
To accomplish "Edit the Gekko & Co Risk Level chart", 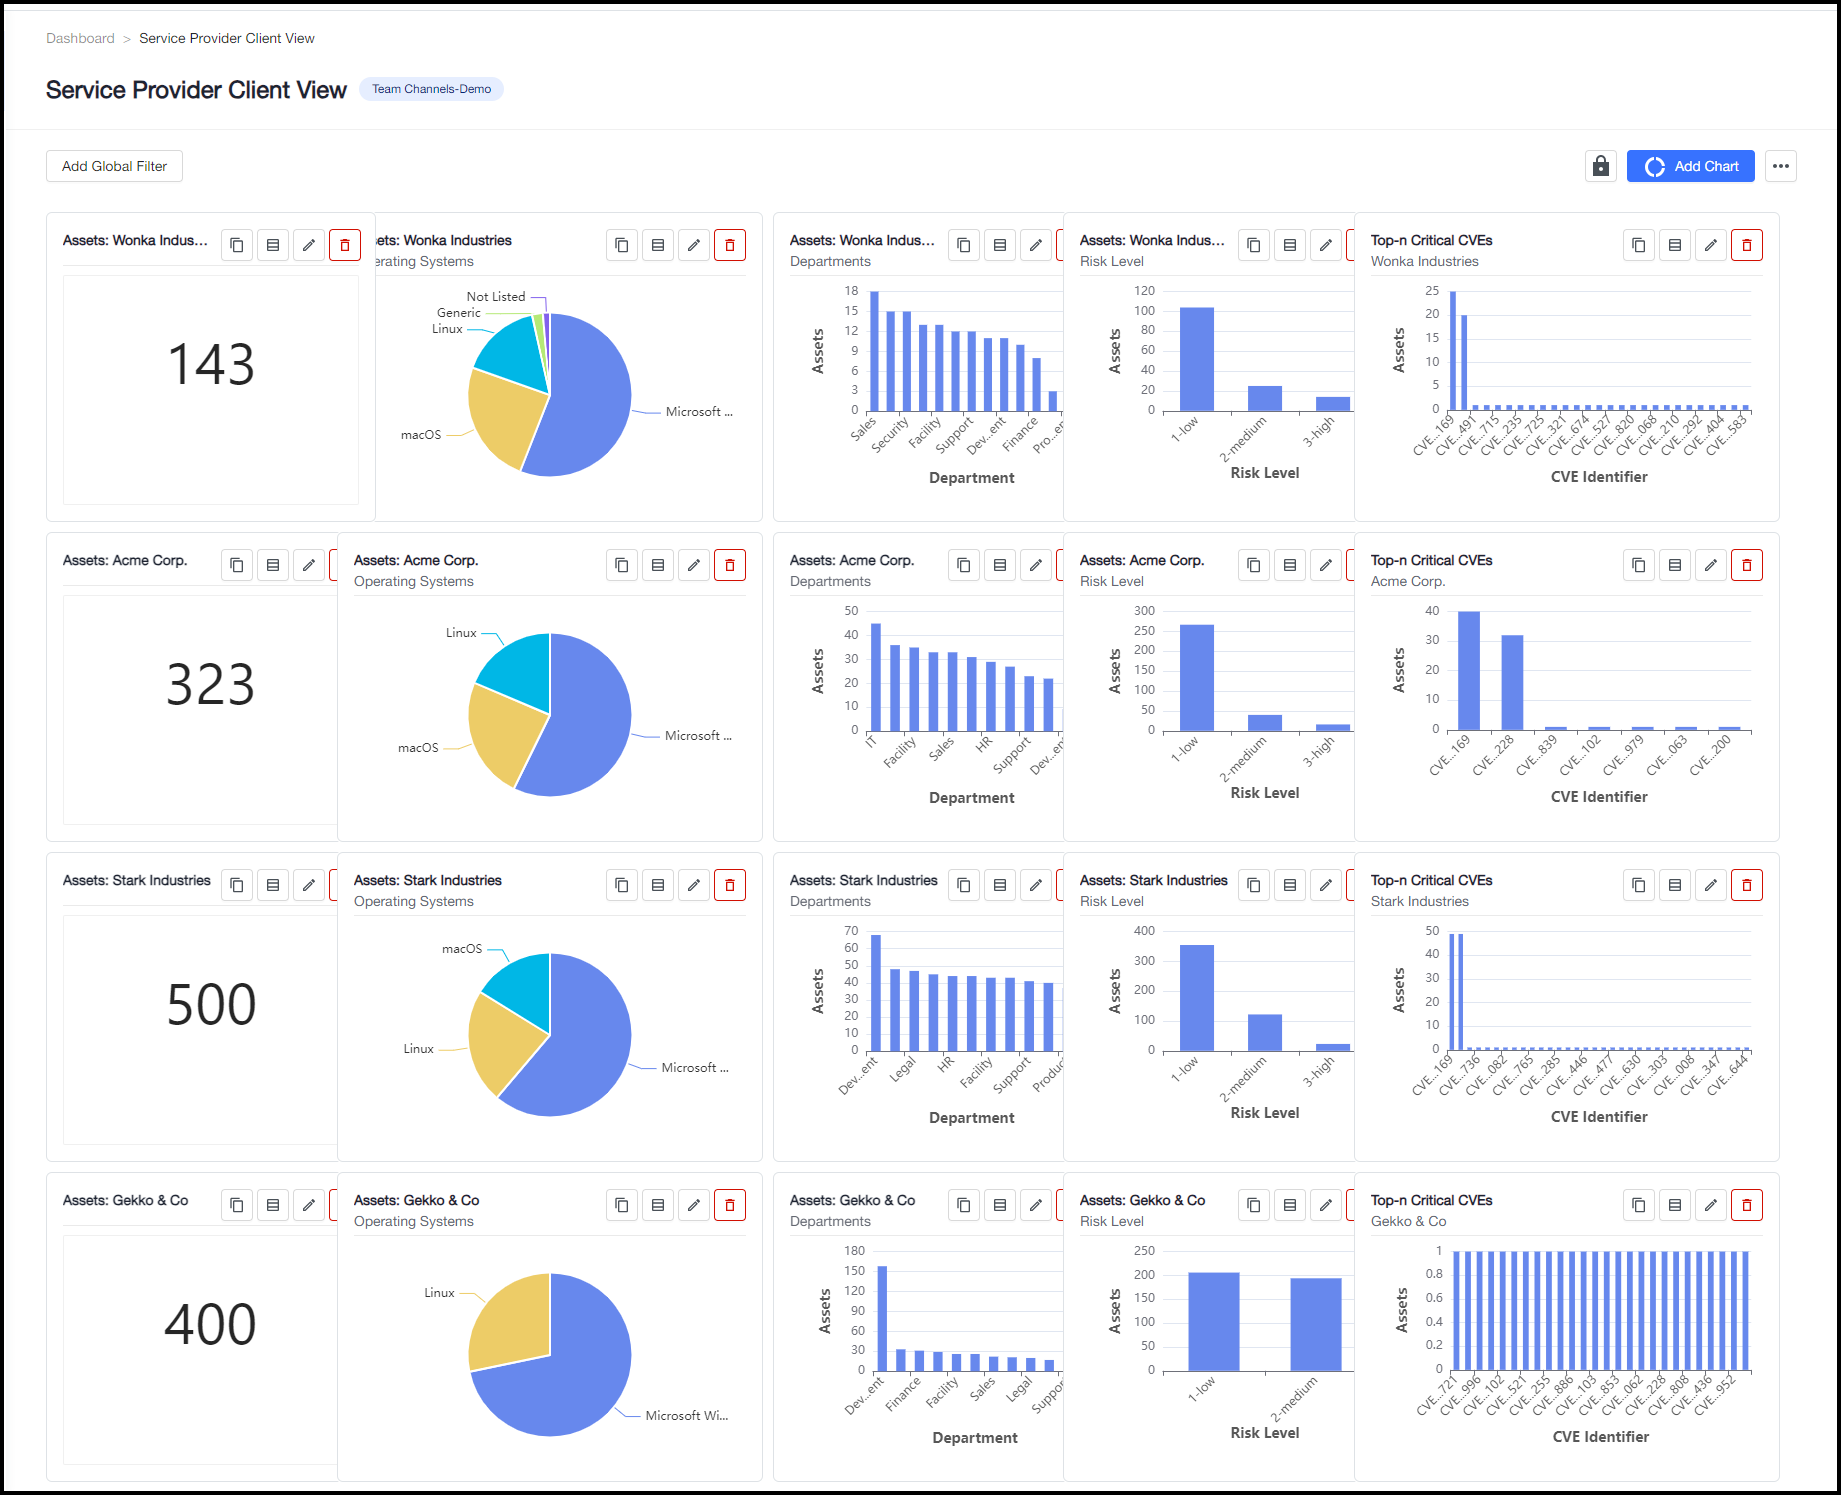I will click(1326, 1205).
